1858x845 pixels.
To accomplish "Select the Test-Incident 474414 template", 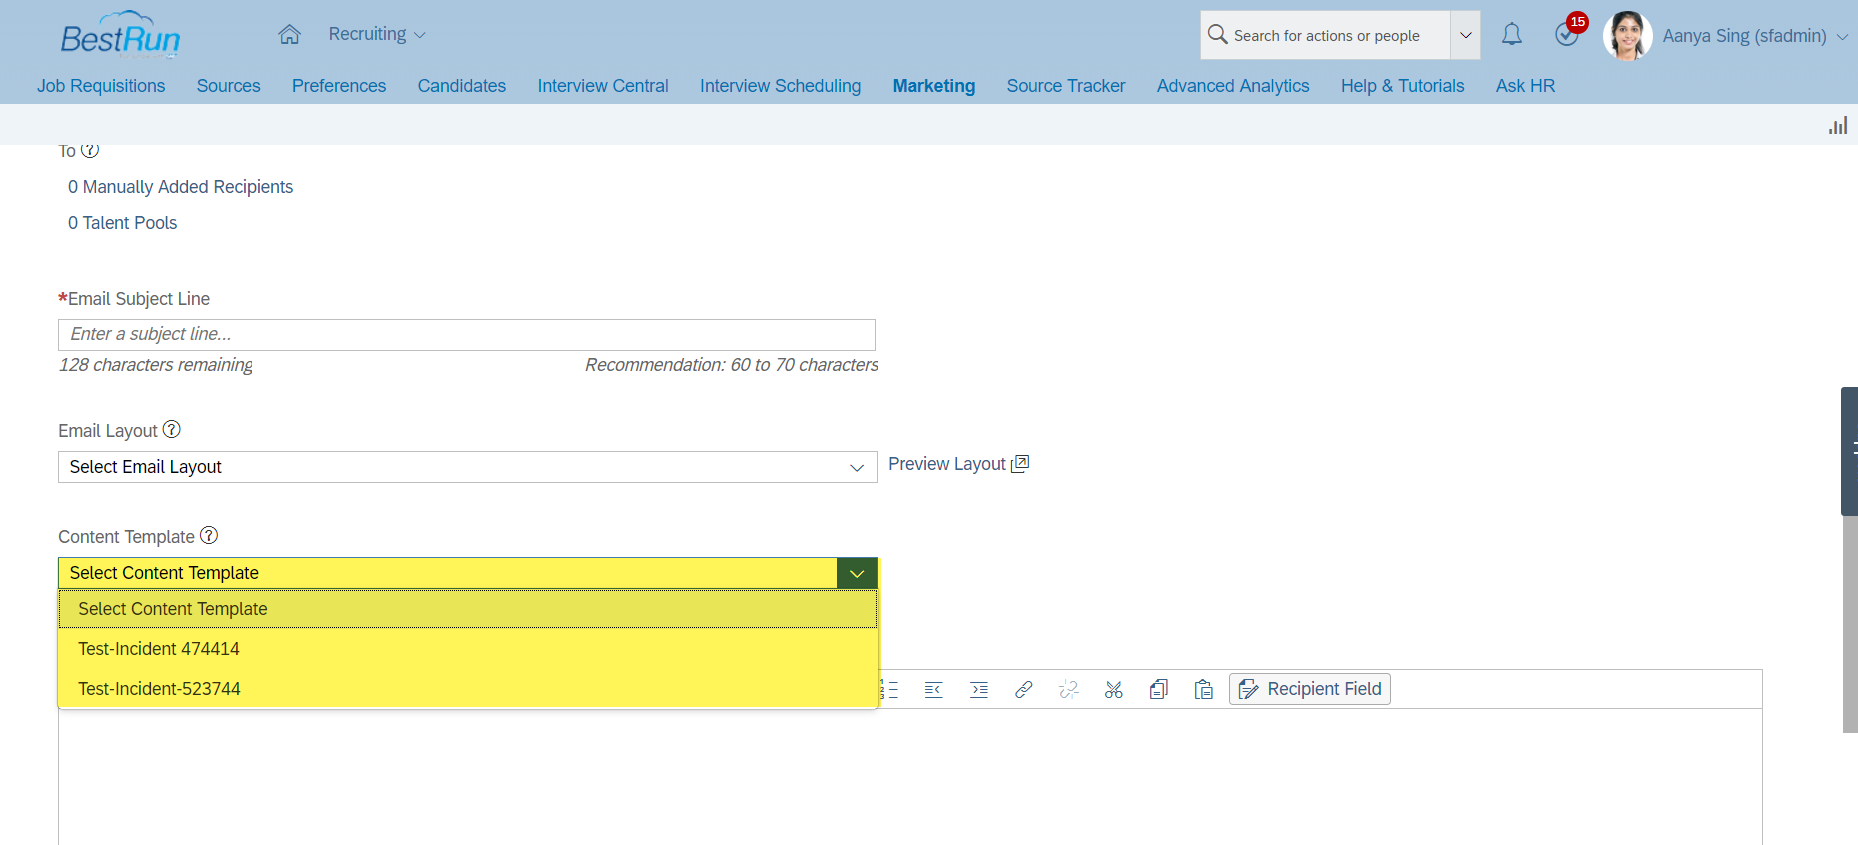I will [468, 649].
